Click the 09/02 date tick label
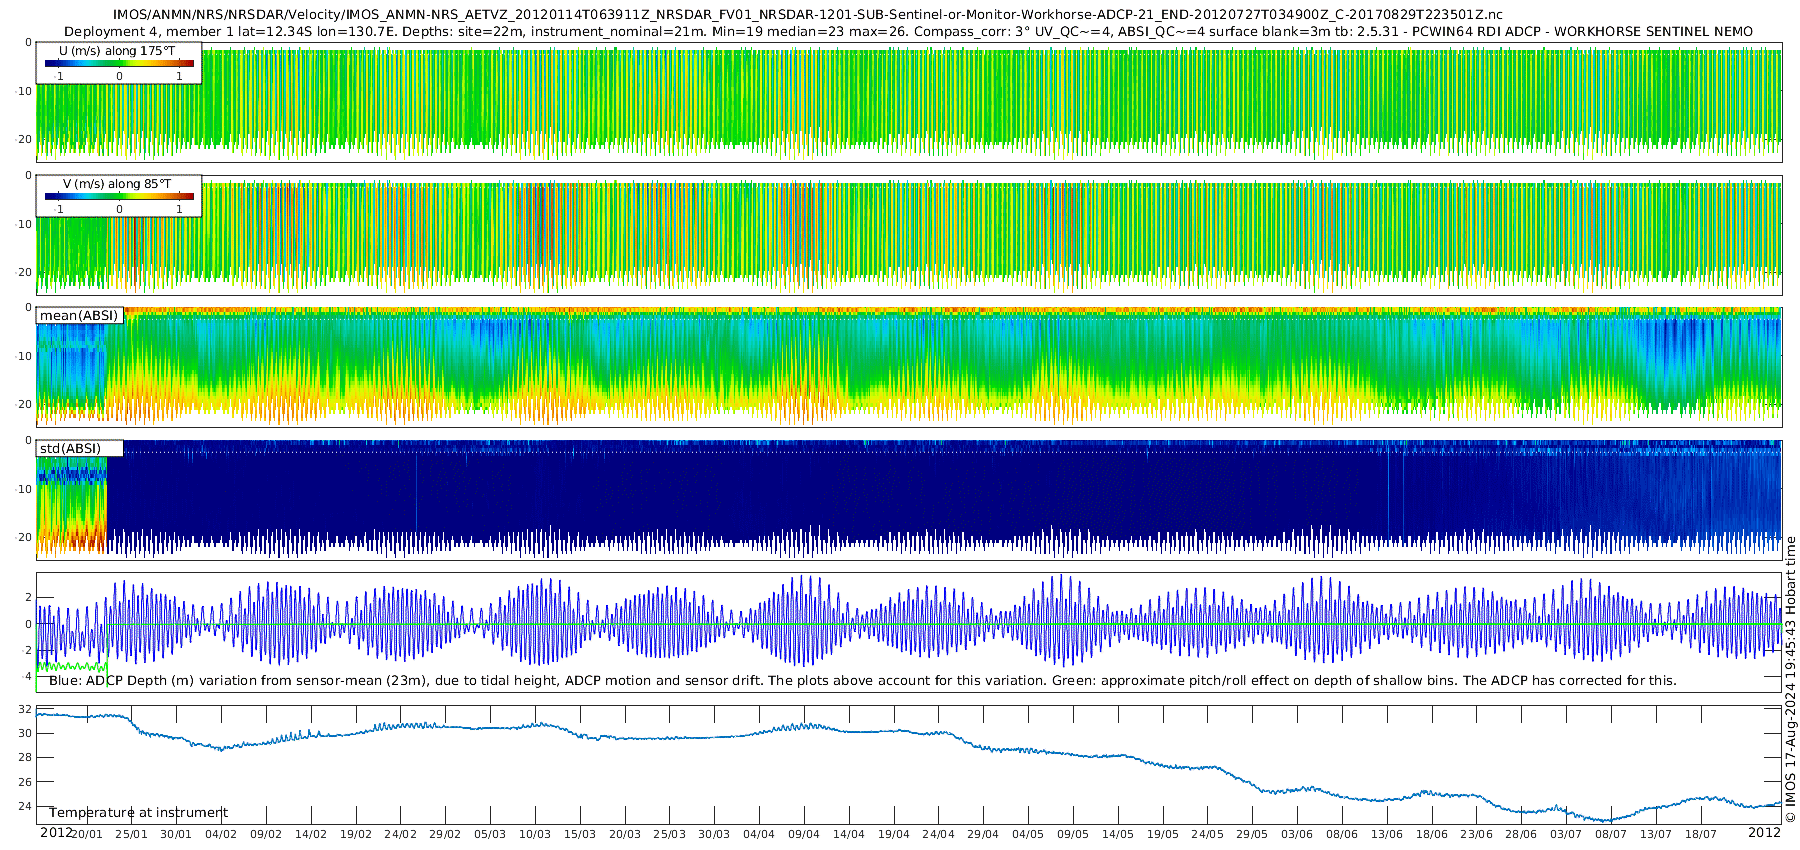The image size is (1800, 850). coord(266,834)
